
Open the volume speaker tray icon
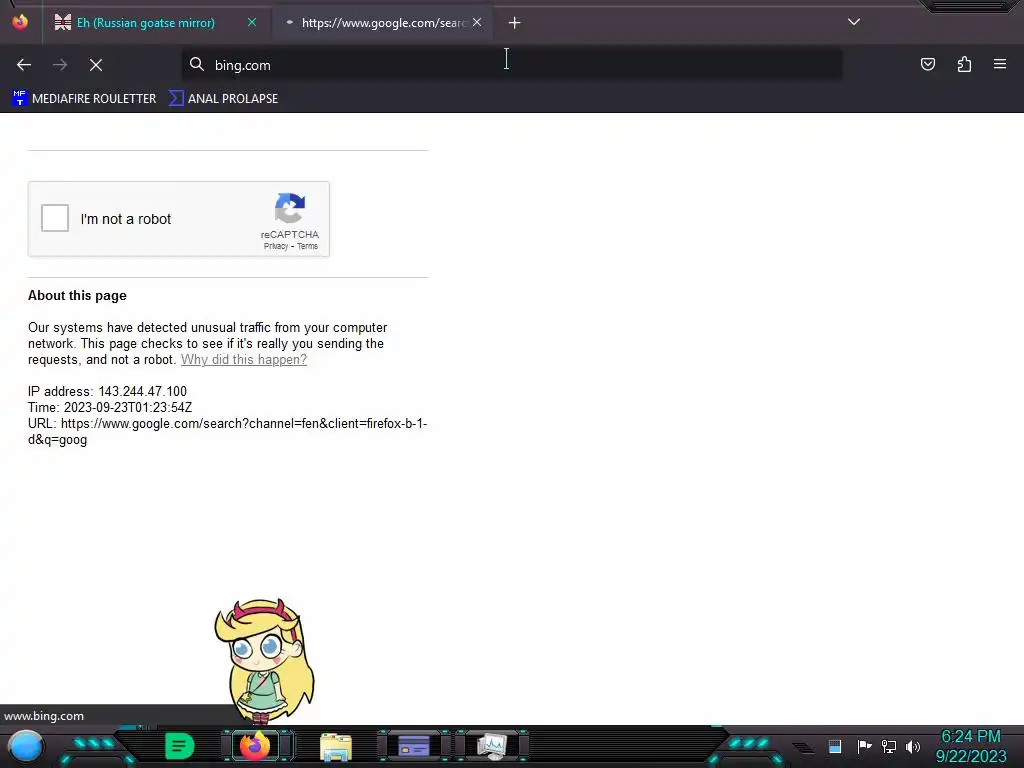click(913, 746)
